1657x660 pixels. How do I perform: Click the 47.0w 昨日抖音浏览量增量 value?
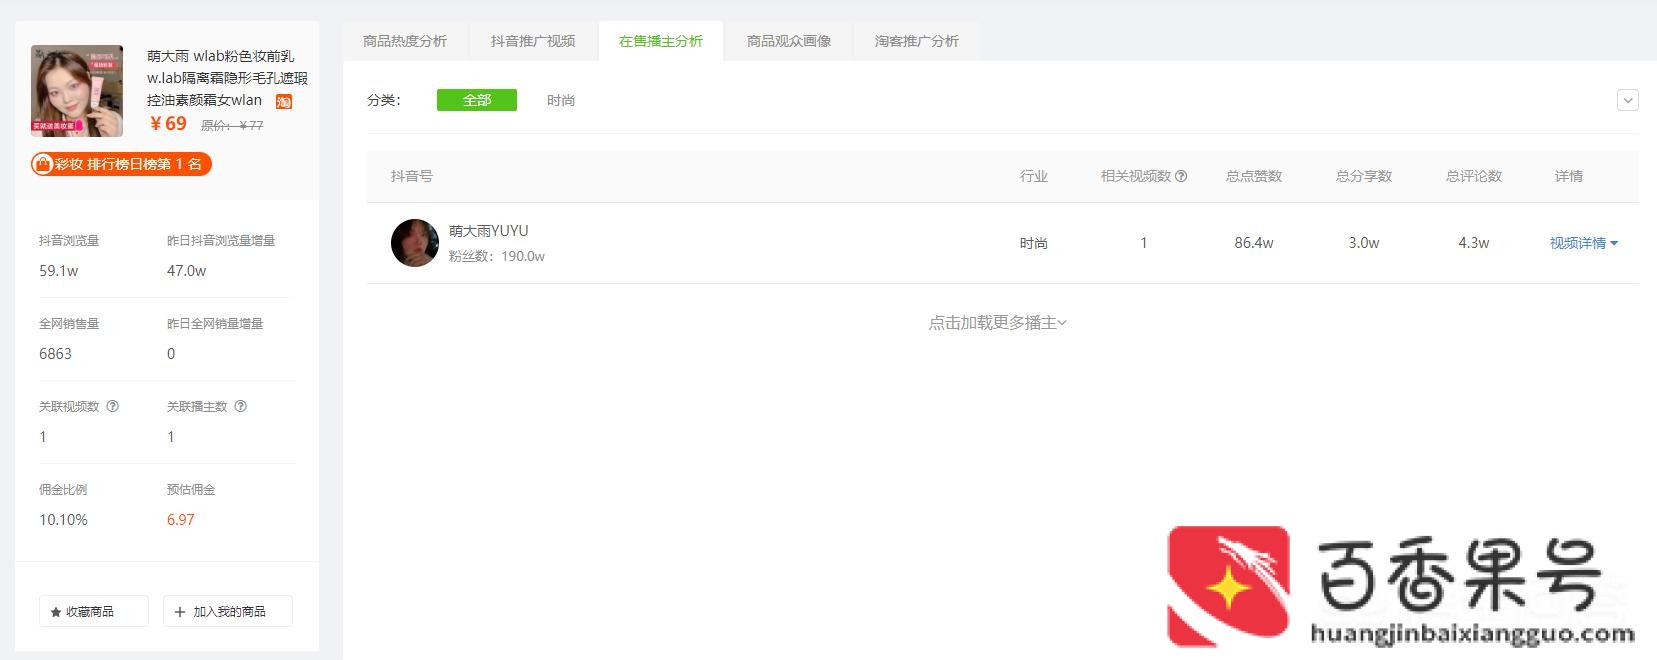click(x=187, y=271)
